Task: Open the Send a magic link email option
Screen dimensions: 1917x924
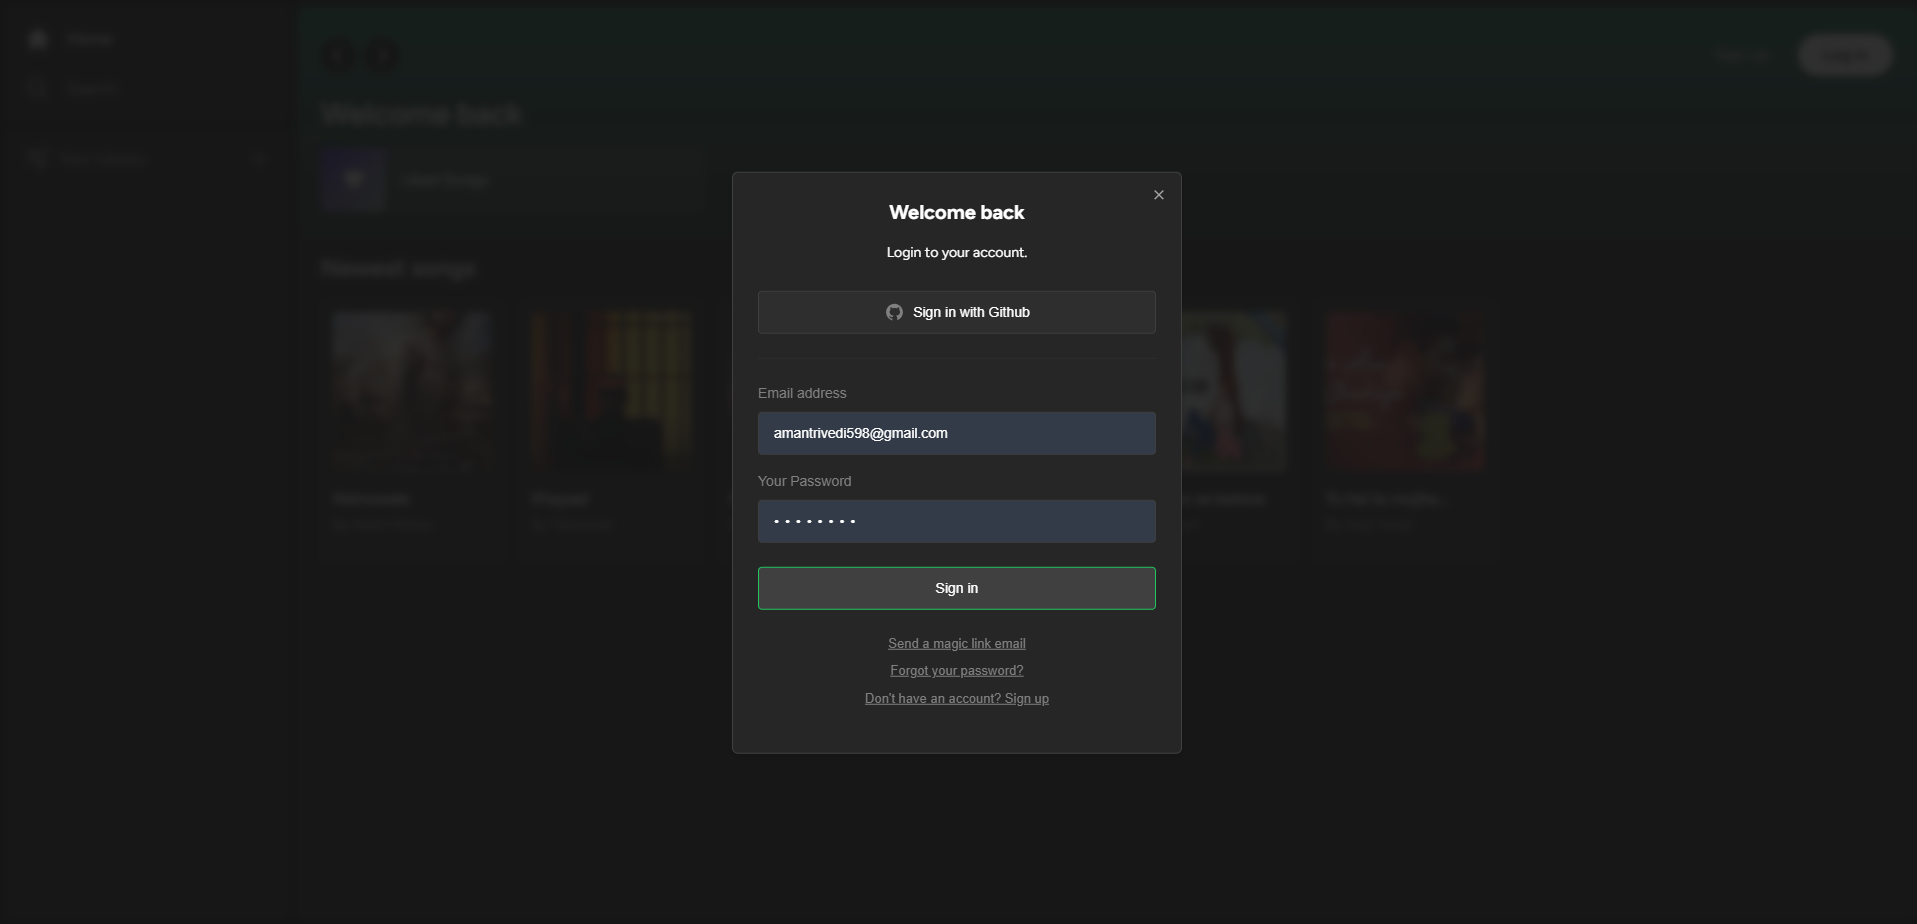Action: (x=956, y=643)
